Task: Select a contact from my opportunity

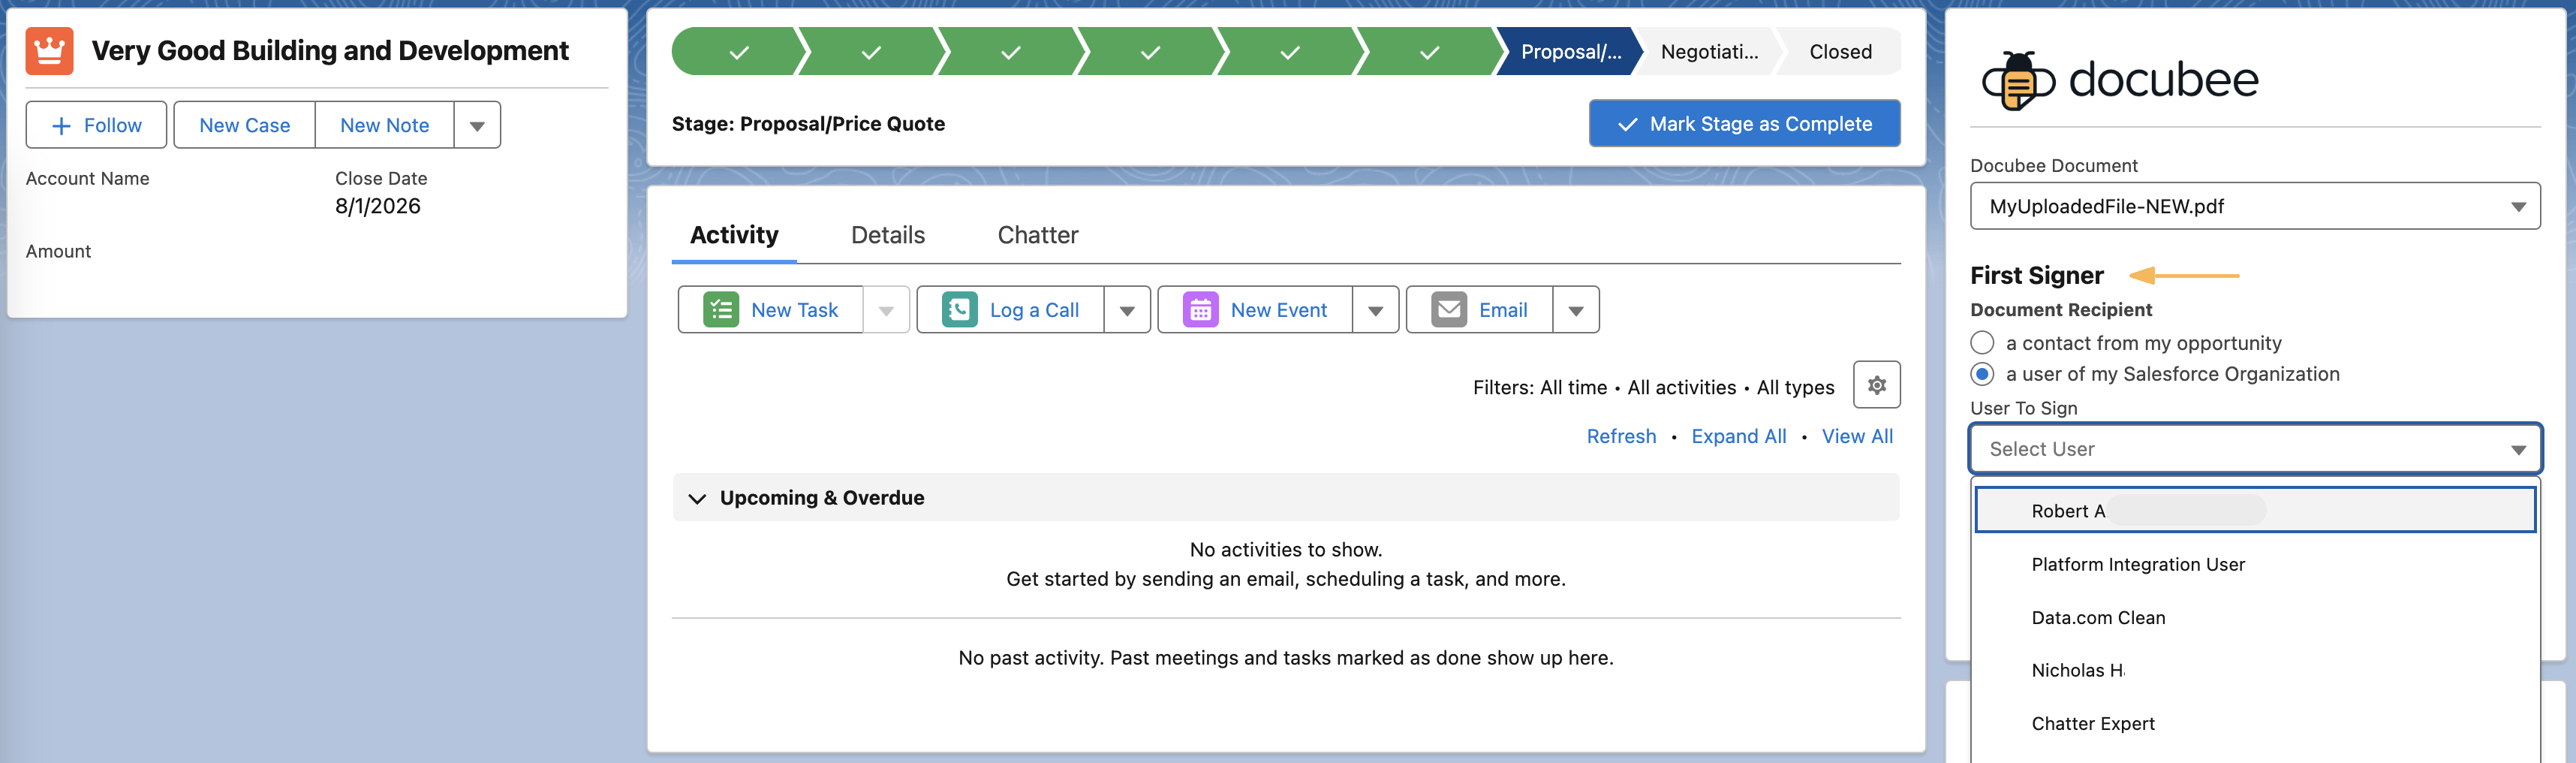Action: pos(1982,343)
